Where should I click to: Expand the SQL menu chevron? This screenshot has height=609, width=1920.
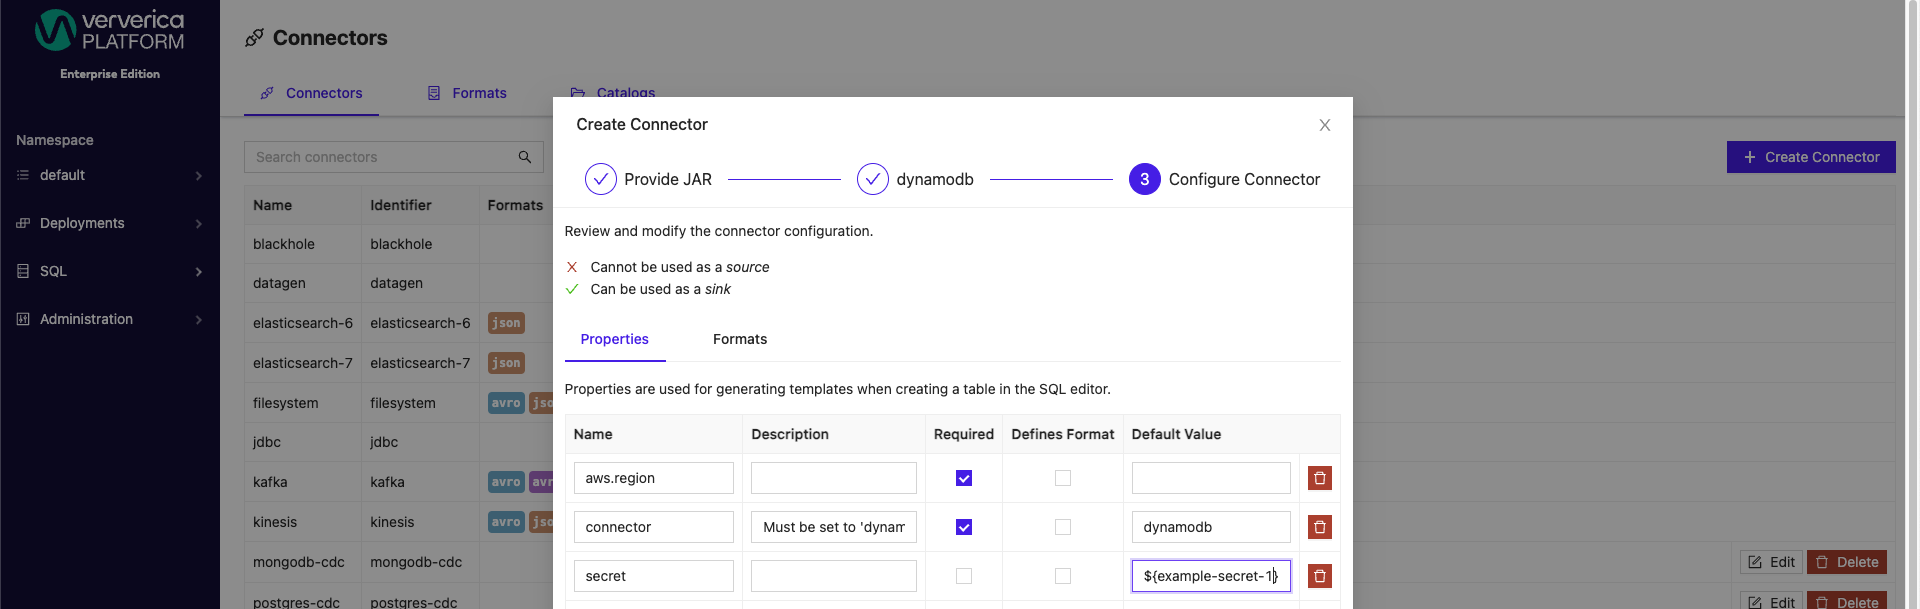199,272
